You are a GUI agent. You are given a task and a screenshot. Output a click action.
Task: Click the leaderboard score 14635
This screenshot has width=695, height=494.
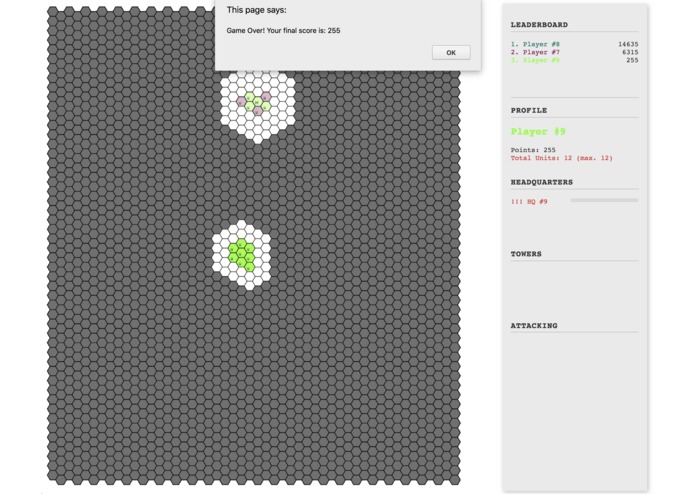[628, 44]
